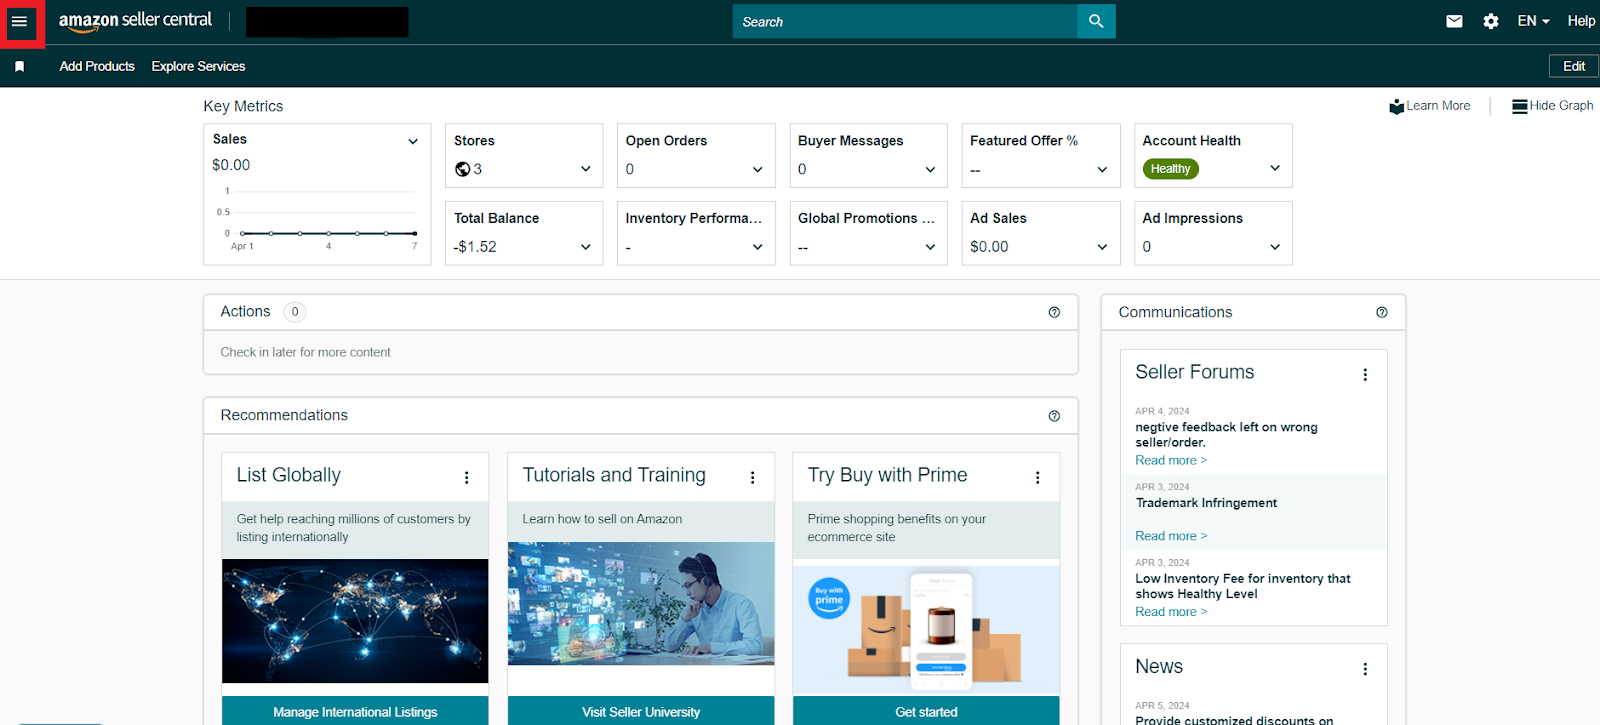
Task: Click the Healthy status badge
Action: 1170,169
